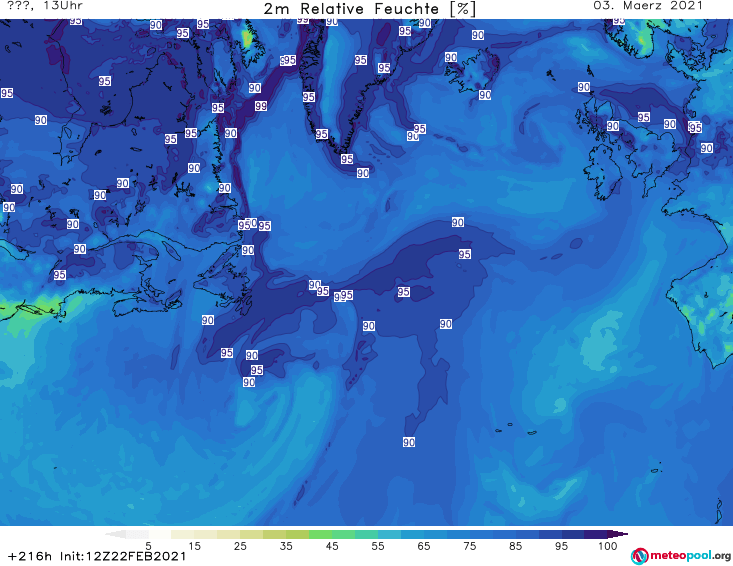Screen dimensions: 733x566
Task: Click the colorbar label "5"
Action: [x=148, y=545]
